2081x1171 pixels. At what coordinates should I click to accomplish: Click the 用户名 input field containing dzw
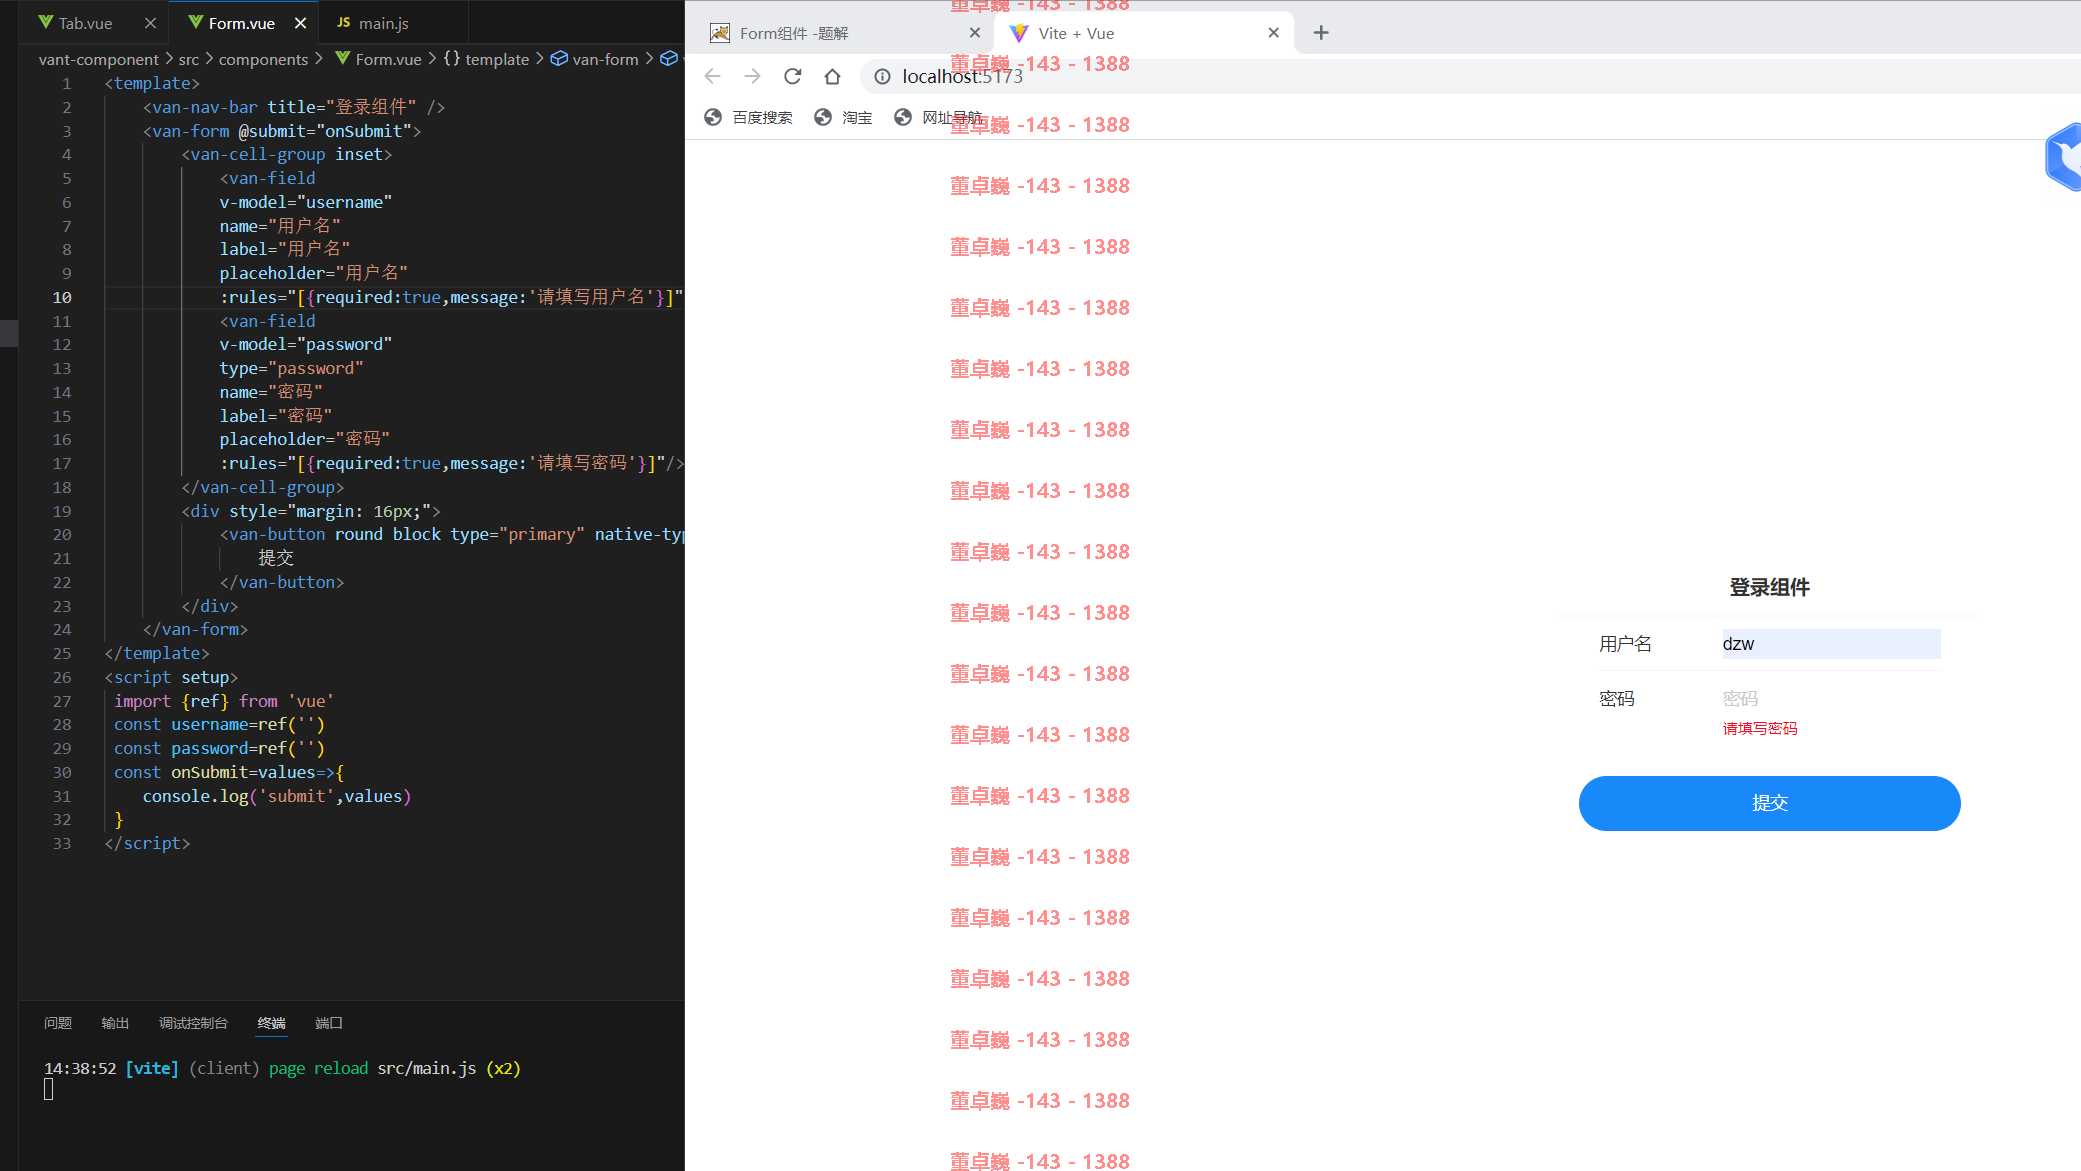point(1831,644)
